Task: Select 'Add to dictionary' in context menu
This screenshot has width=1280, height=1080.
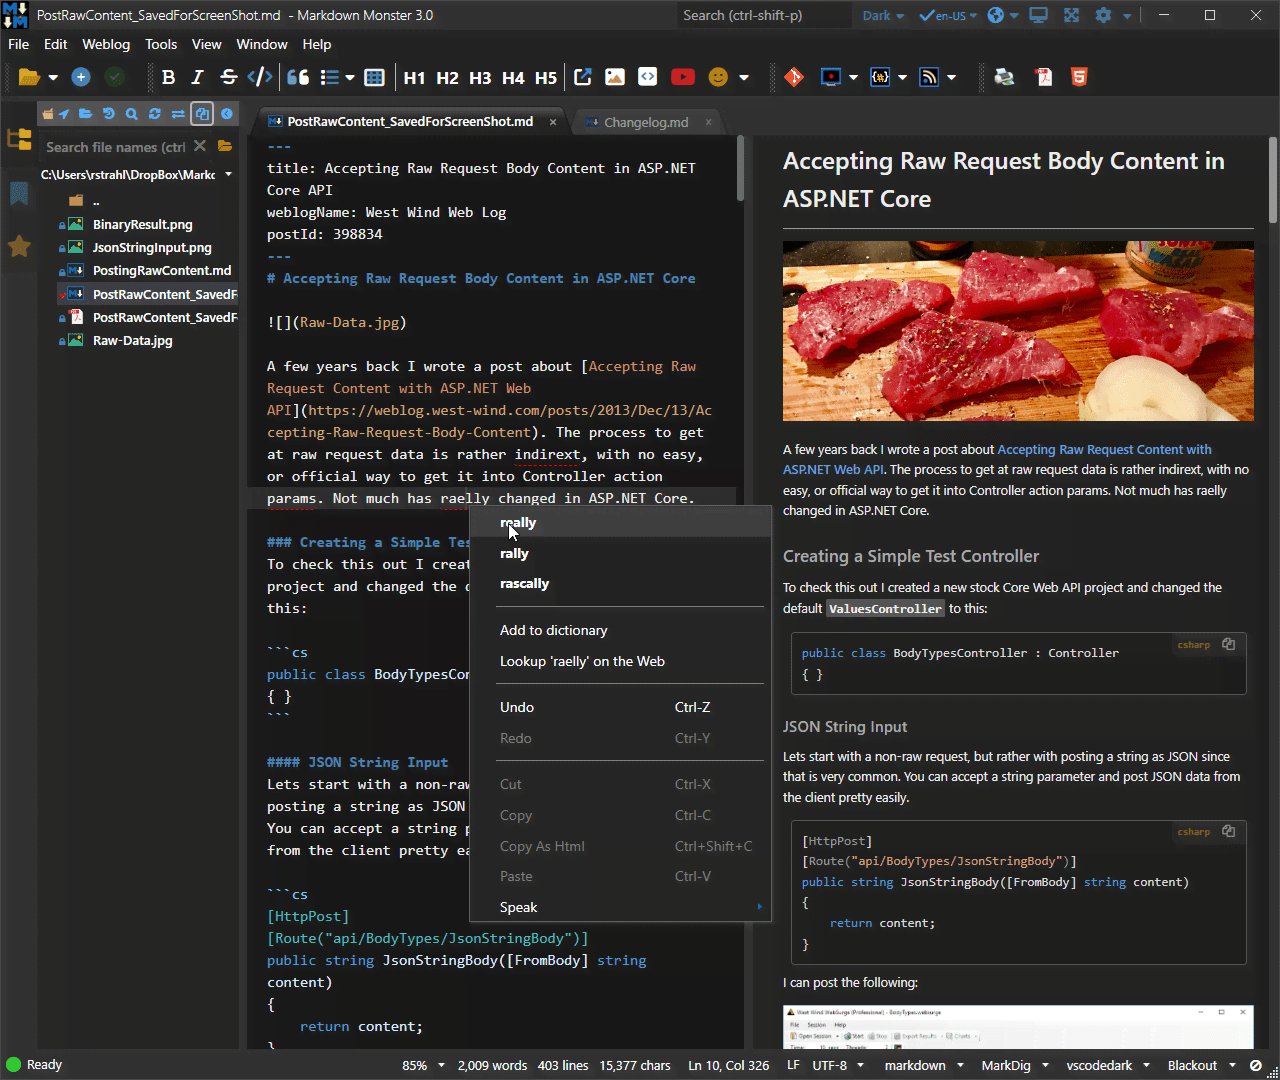Action: [x=553, y=630]
